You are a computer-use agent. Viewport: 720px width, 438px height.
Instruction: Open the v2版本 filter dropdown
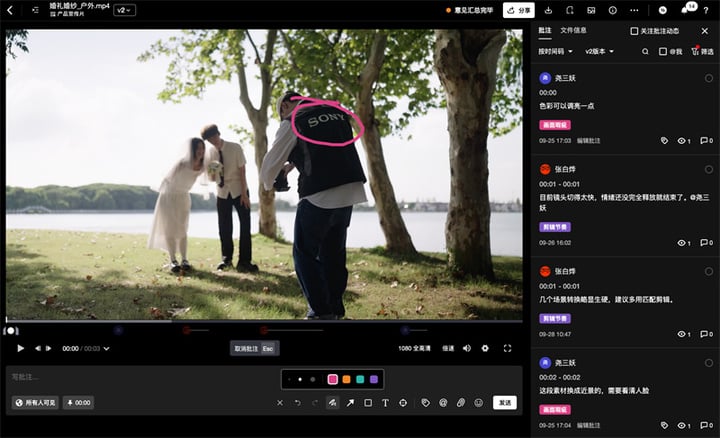[600, 51]
